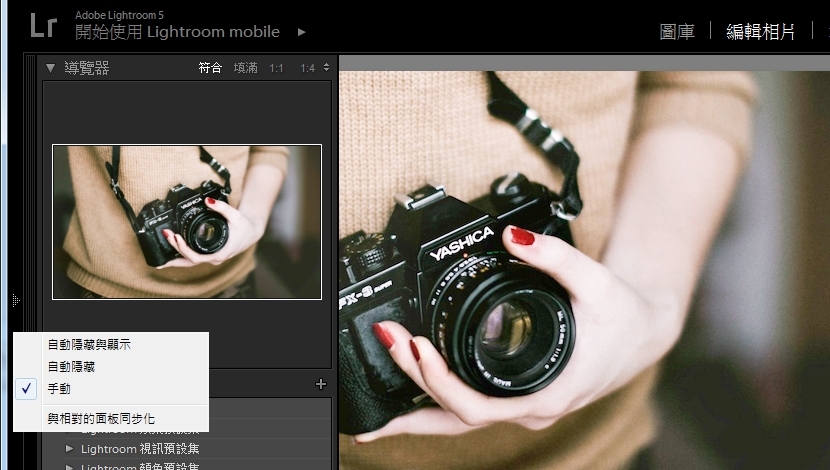Select 符合 fit zoom option
The width and height of the screenshot is (830, 470).
(210, 68)
